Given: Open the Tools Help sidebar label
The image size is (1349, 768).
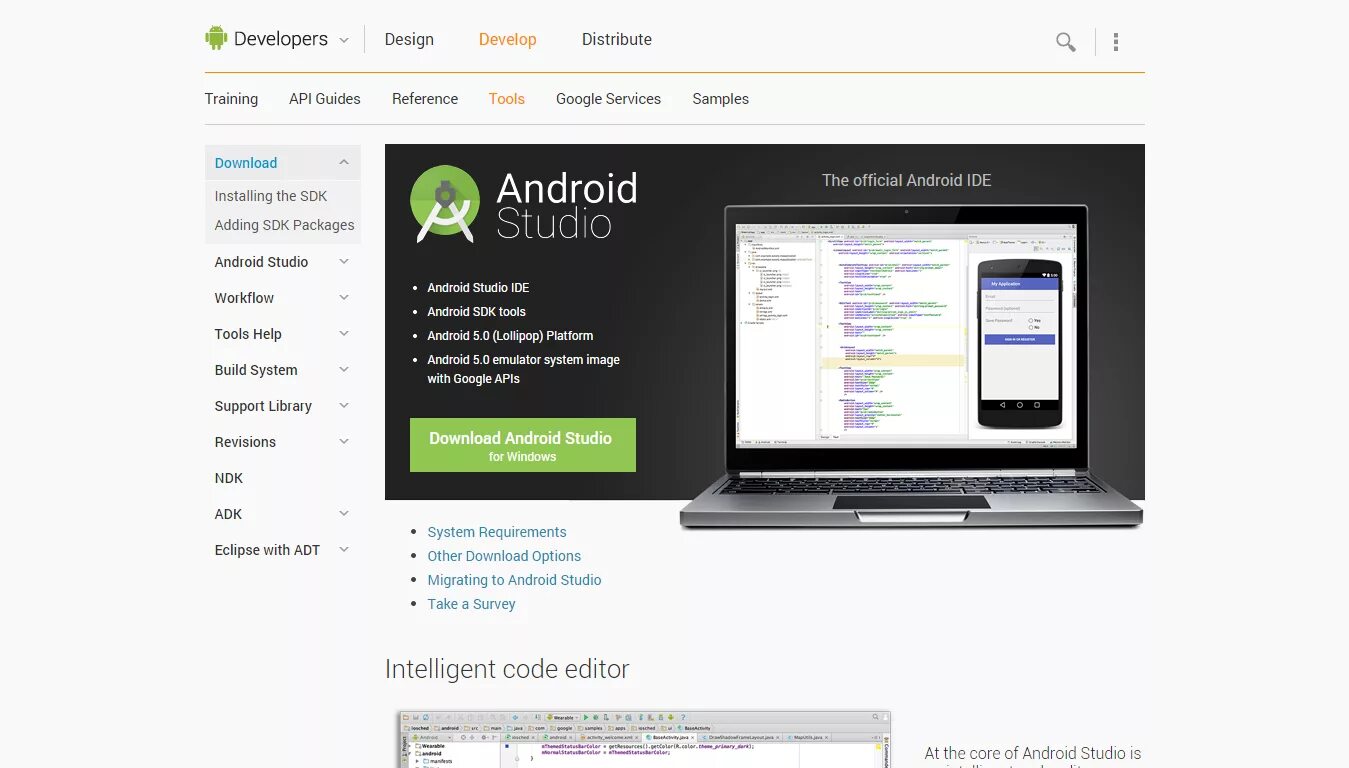Looking at the screenshot, I should tap(248, 334).
